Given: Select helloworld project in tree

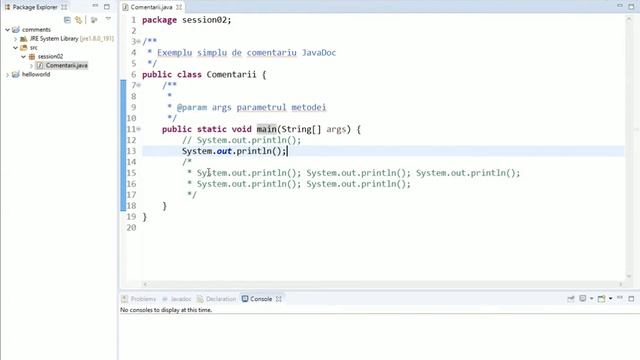Looking at the screenshot, I should coord(36,74).
